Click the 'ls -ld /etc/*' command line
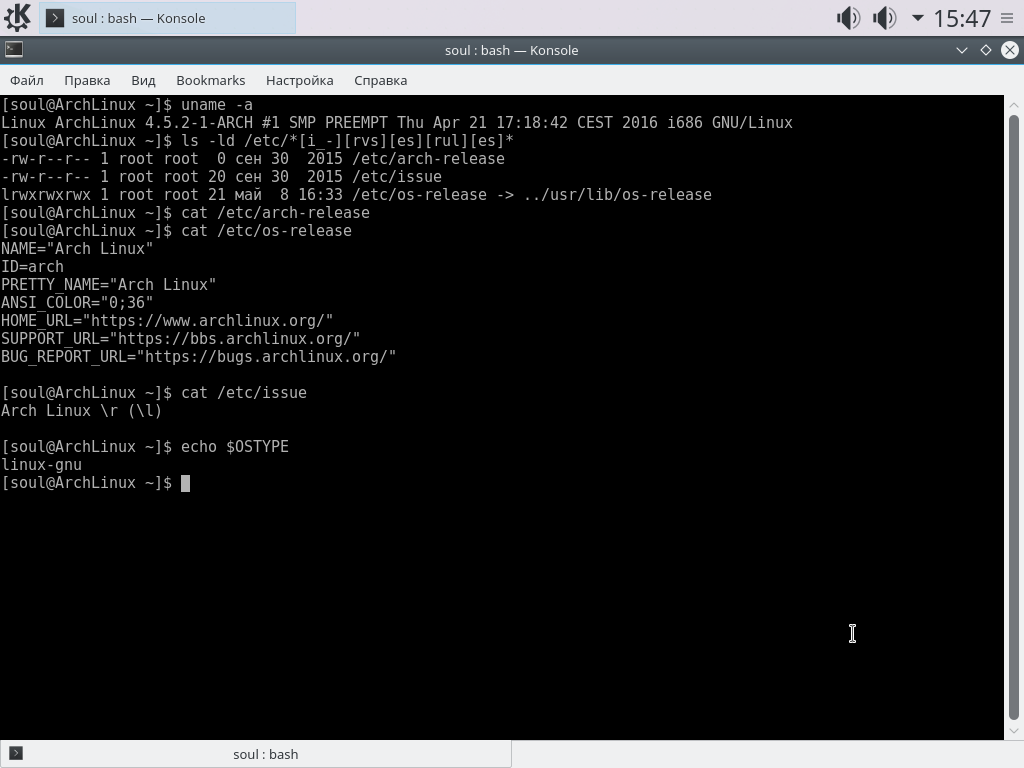This screenshot has width=1024, height=768. (347, 141)
